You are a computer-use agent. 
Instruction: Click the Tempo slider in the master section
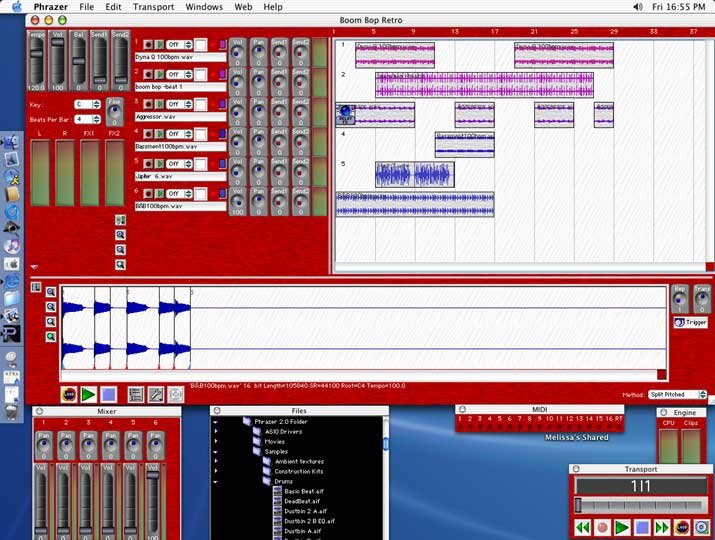pos(36,61)
